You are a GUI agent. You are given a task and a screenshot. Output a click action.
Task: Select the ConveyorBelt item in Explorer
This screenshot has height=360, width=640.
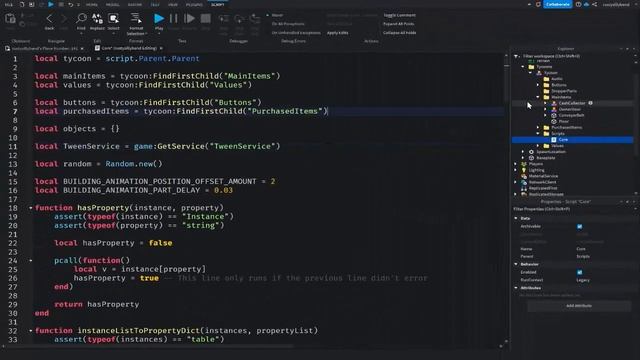click(x=571, y=116)
